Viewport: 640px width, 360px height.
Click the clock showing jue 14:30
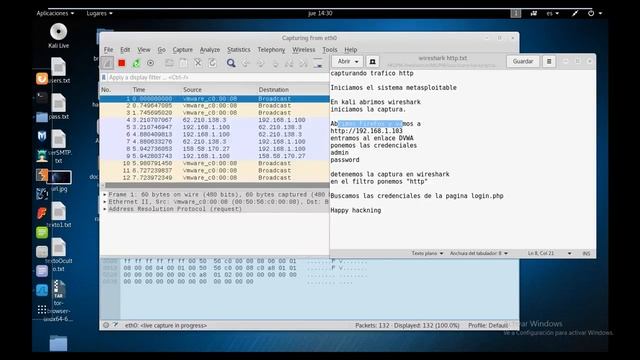click(320, 13)
